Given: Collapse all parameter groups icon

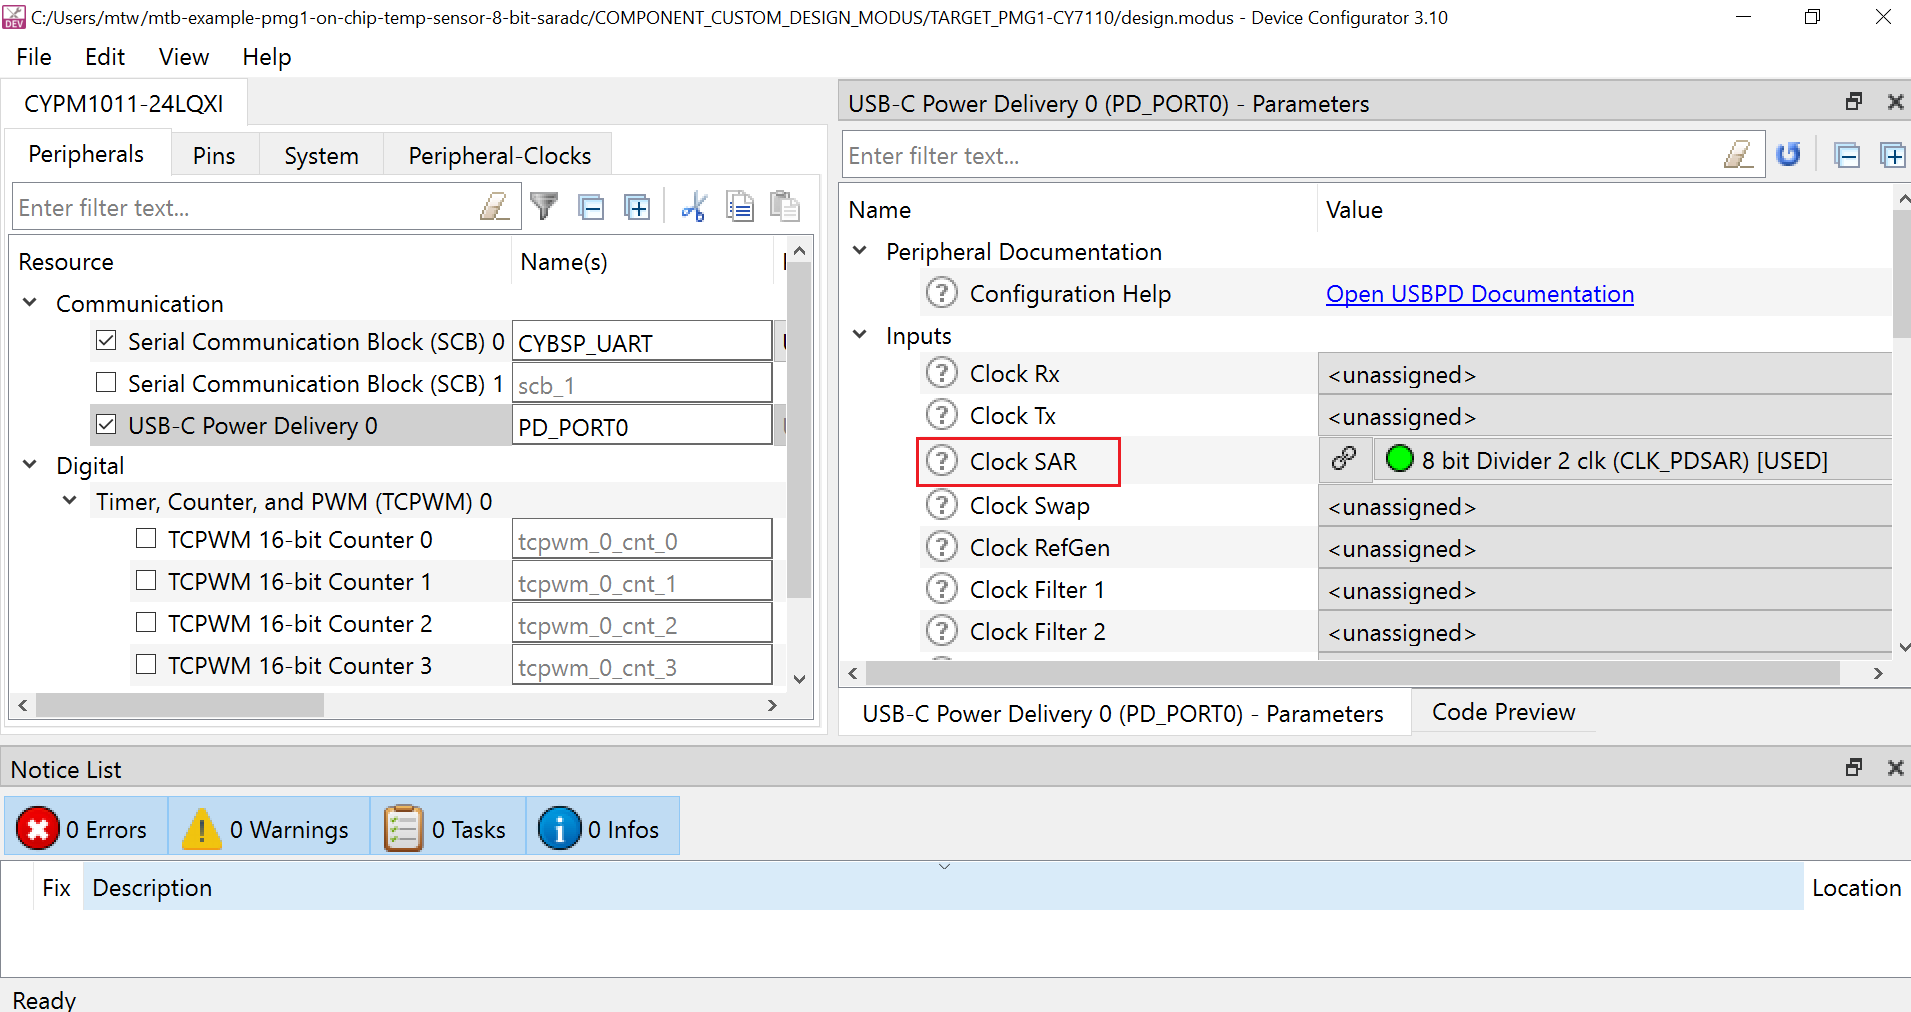Looking at the screenshot, I should 1847,155.
